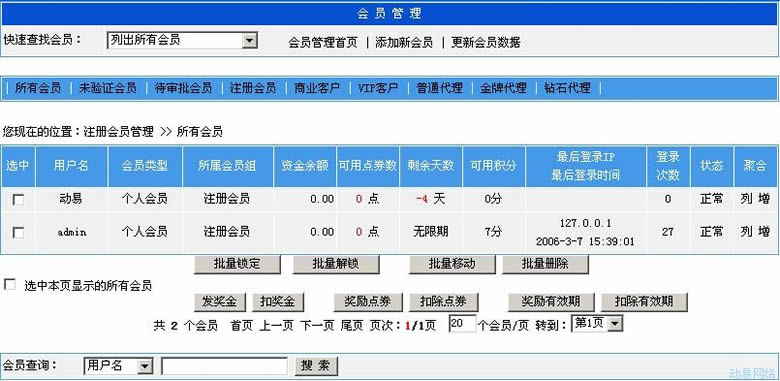Image resolution: width=780 pixels, height=381 pixels.
Task: Click the 7分 points cell
Action: point(493,232)
